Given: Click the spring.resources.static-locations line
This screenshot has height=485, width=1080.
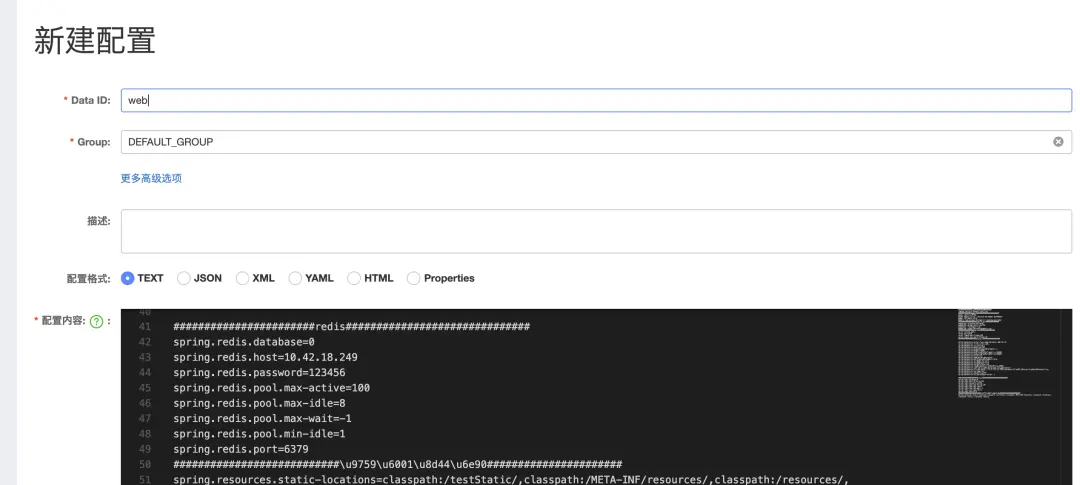Looking at the screenshot, I should (x=510, y=479).
